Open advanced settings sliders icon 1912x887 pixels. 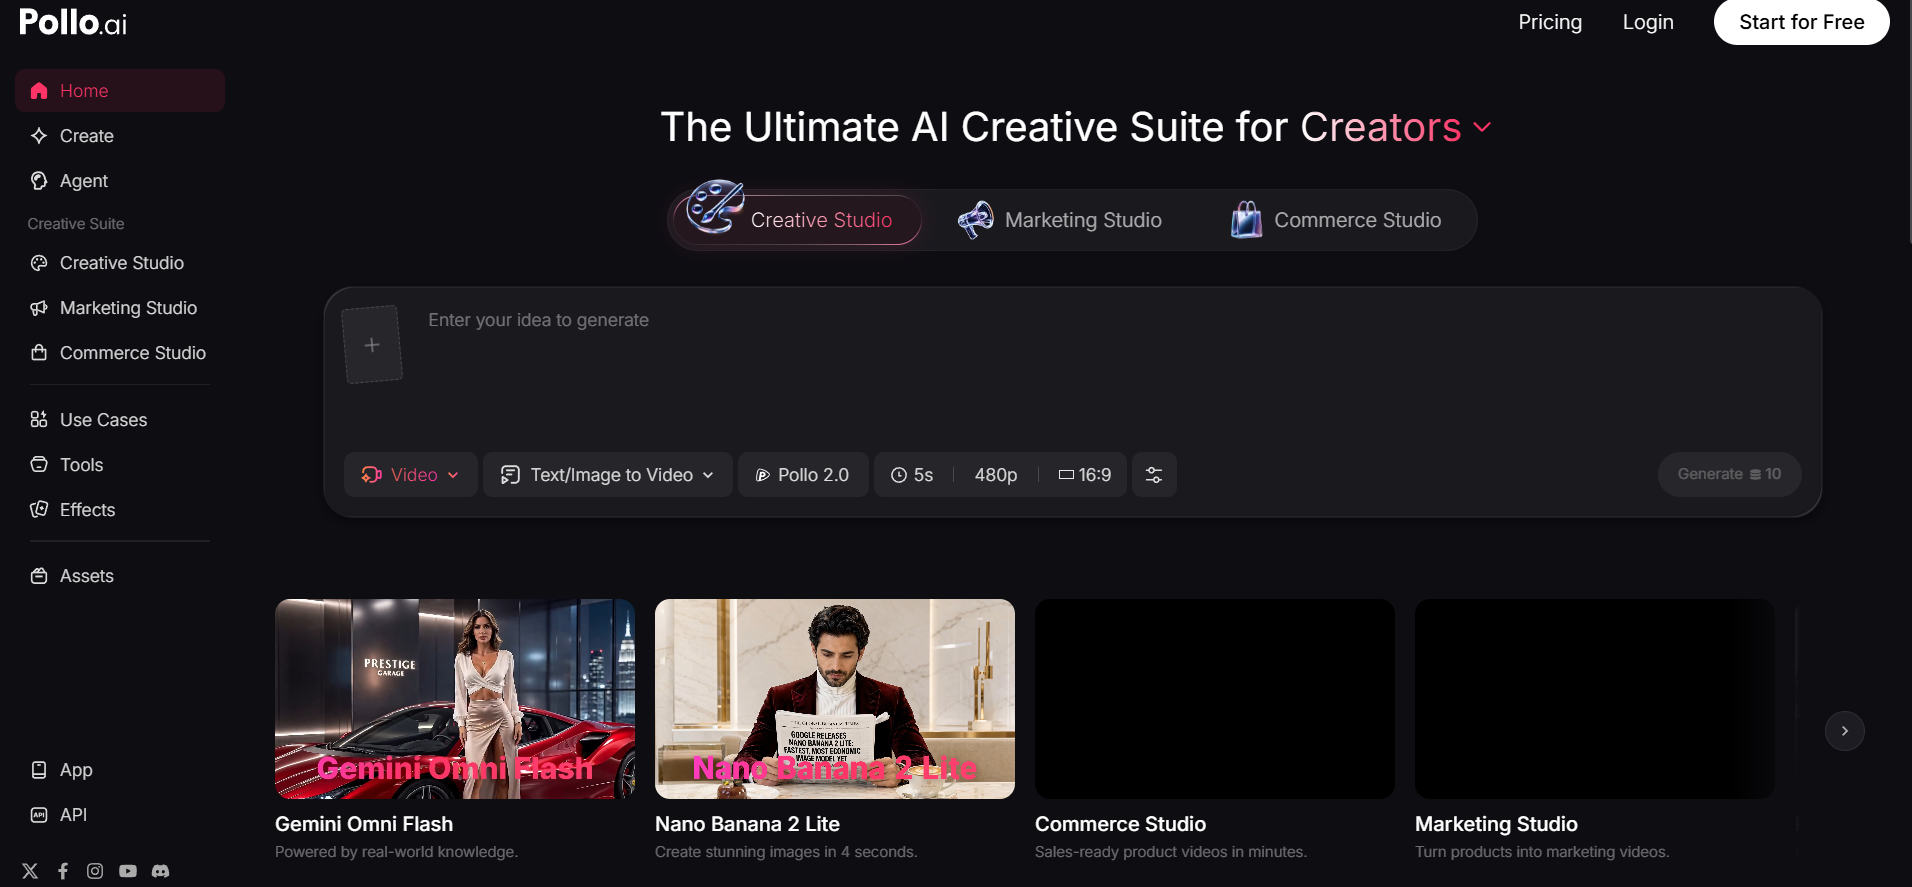click(x=1154, y=475)
